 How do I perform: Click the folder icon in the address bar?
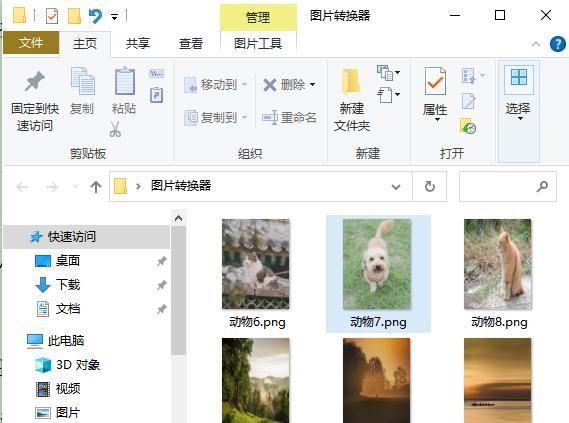120,186
